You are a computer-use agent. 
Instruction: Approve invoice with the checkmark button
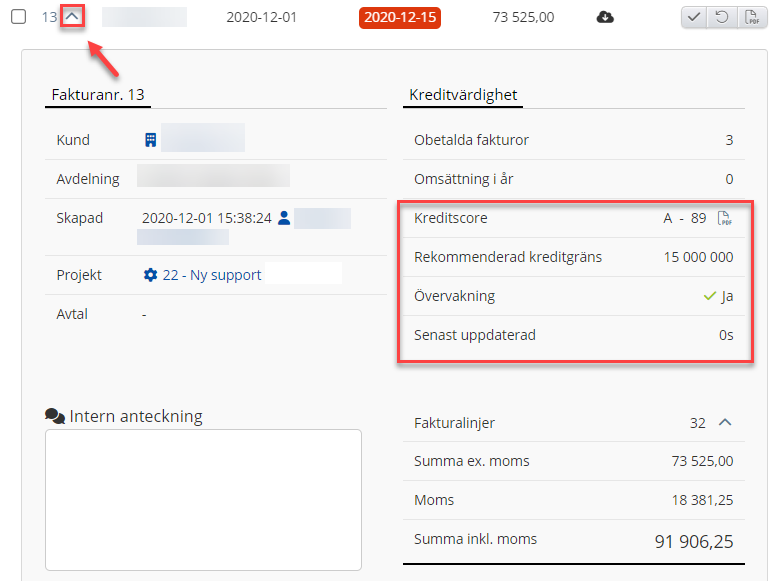[695, 17]
